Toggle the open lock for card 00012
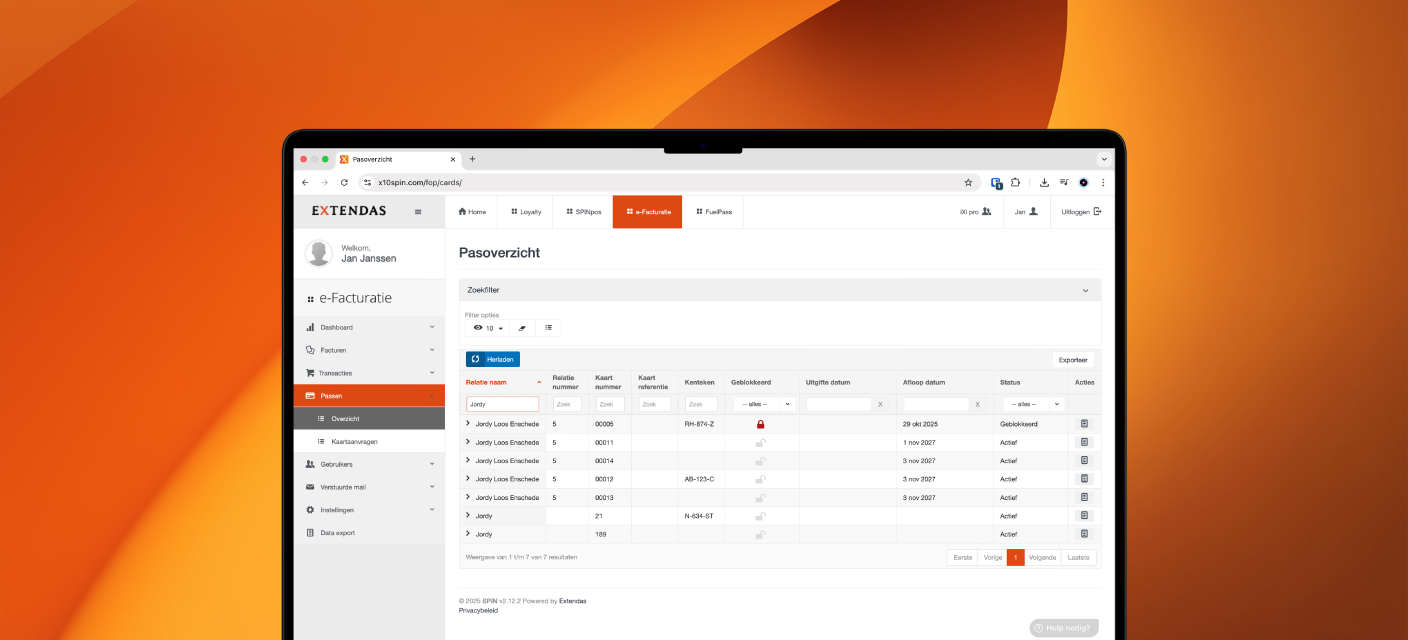Screen dimensions: 1408x640 click(760, 479)
